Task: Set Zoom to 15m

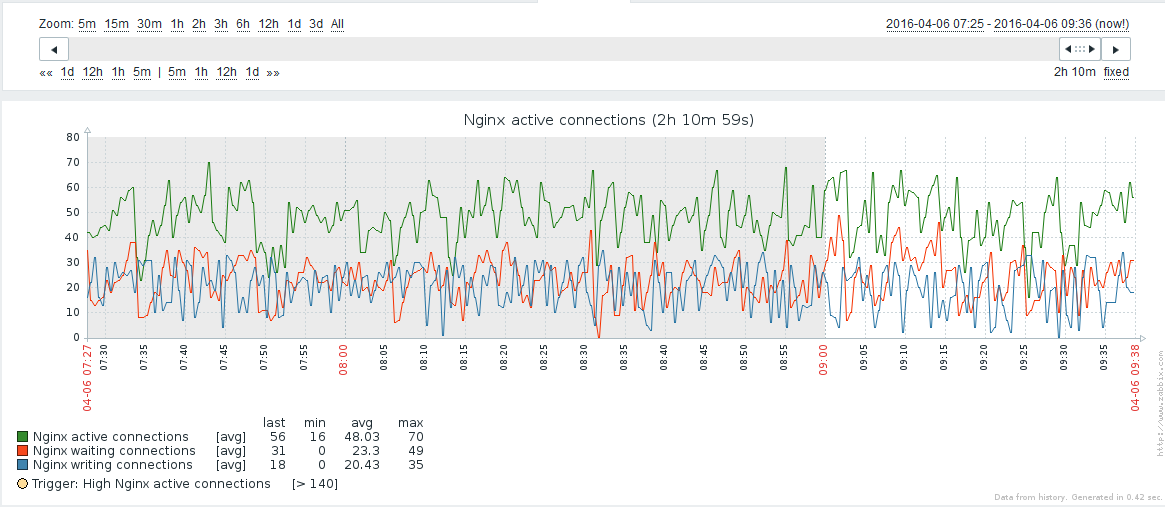Action: point(117,24)
